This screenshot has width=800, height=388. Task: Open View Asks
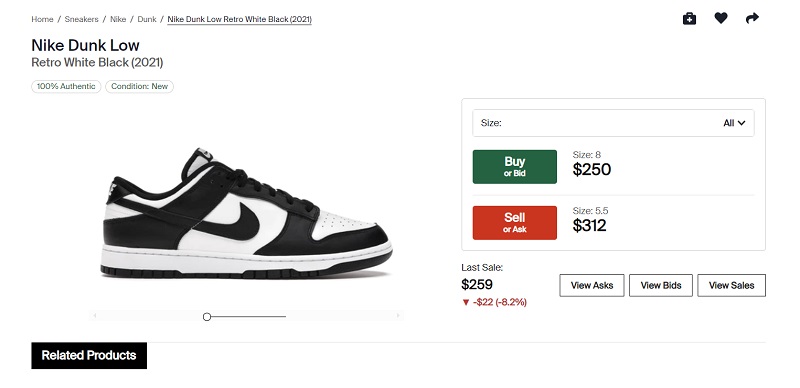pos(592,285)
